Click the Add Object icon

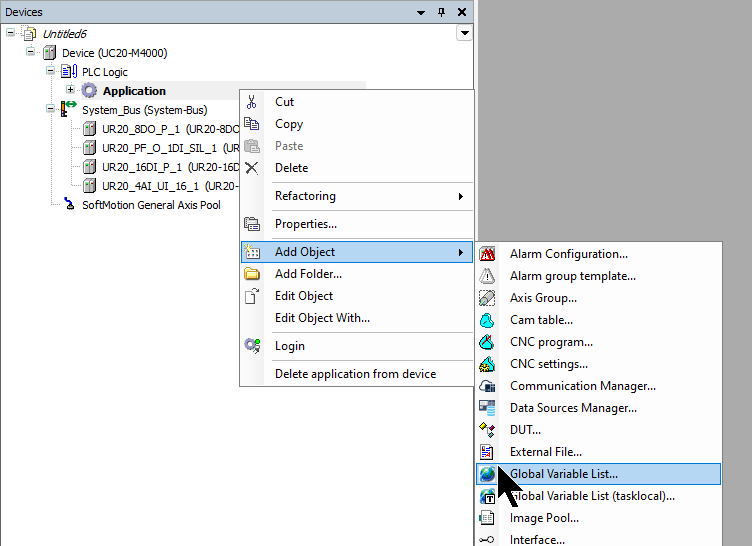252,251
